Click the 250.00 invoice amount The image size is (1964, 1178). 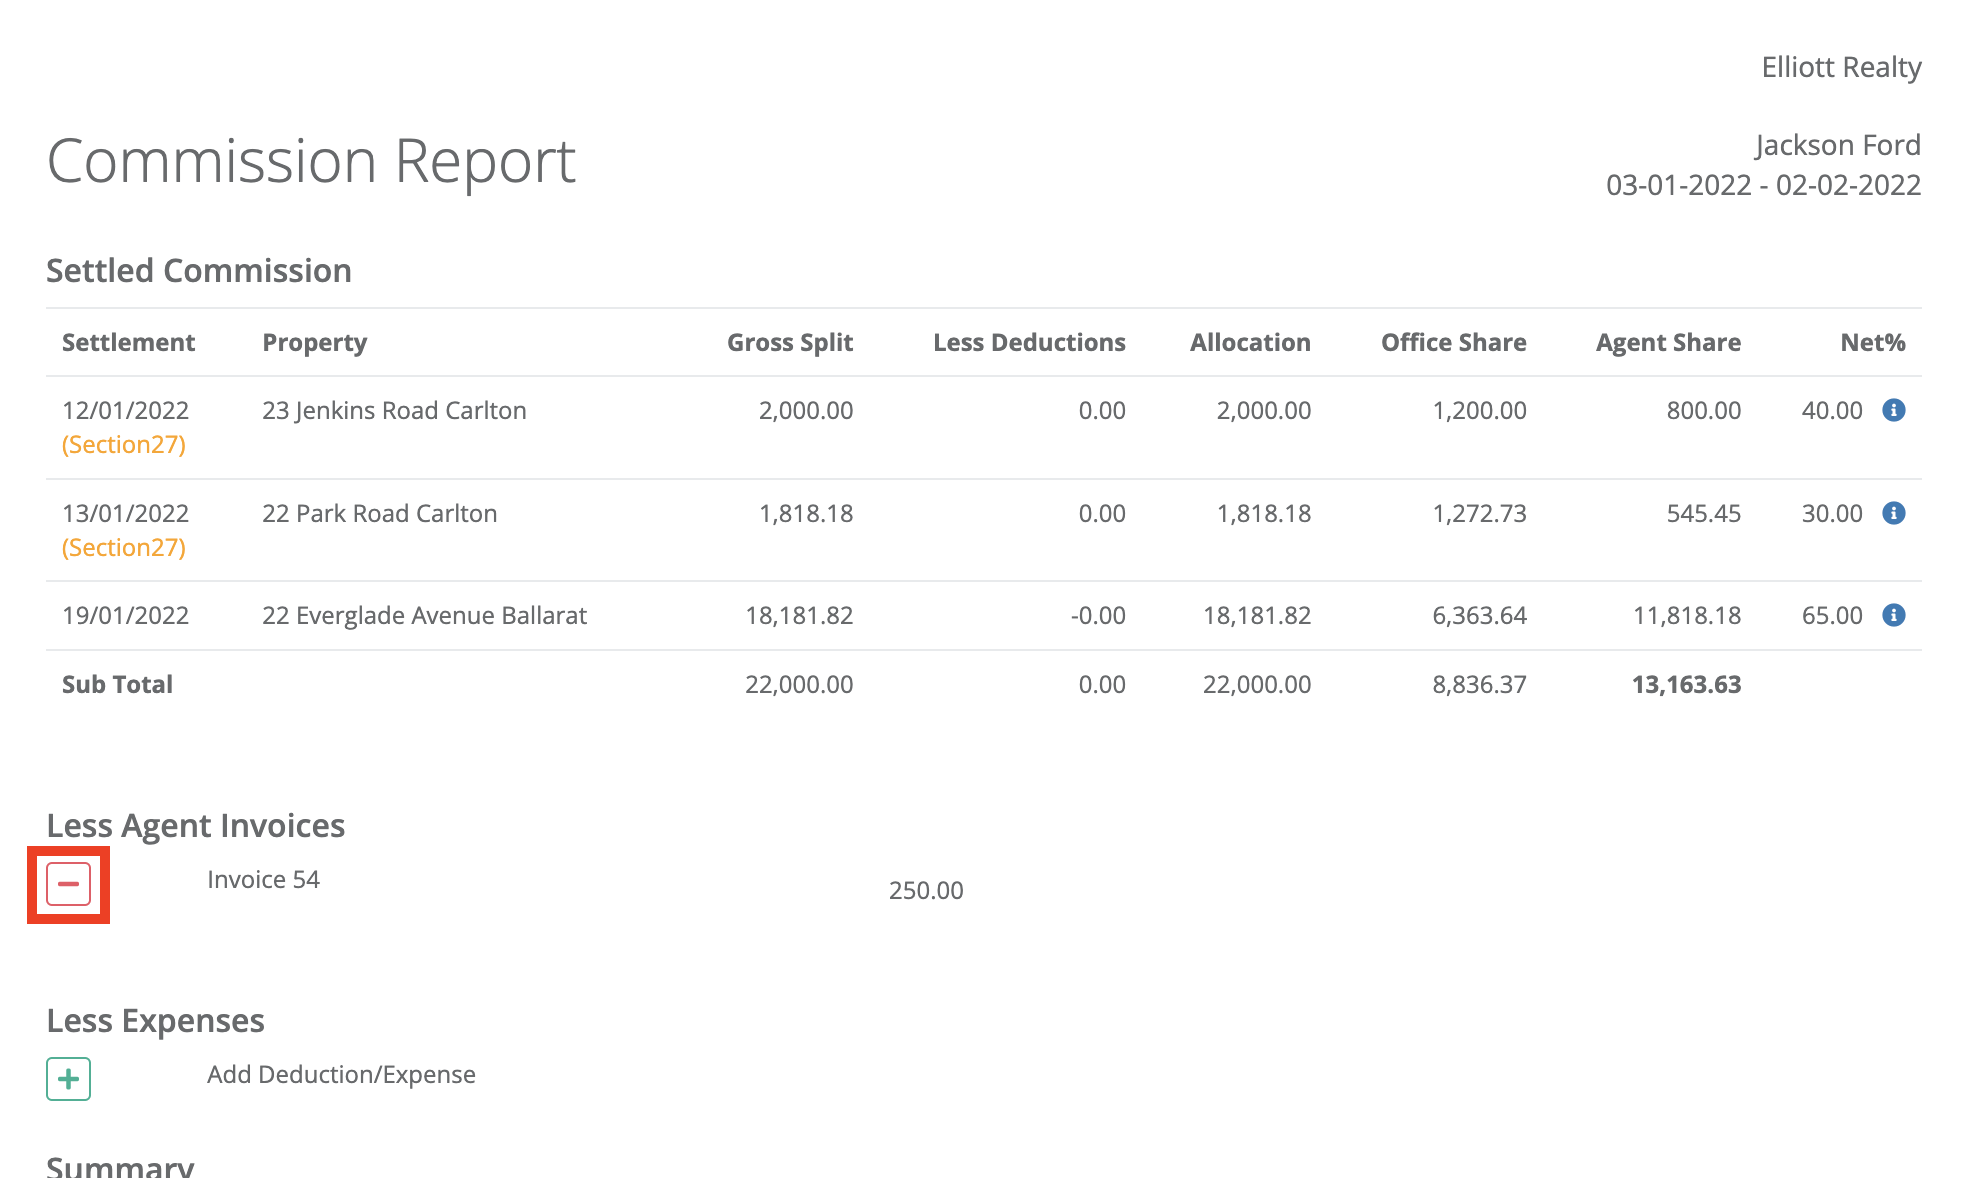pos(926,890)
